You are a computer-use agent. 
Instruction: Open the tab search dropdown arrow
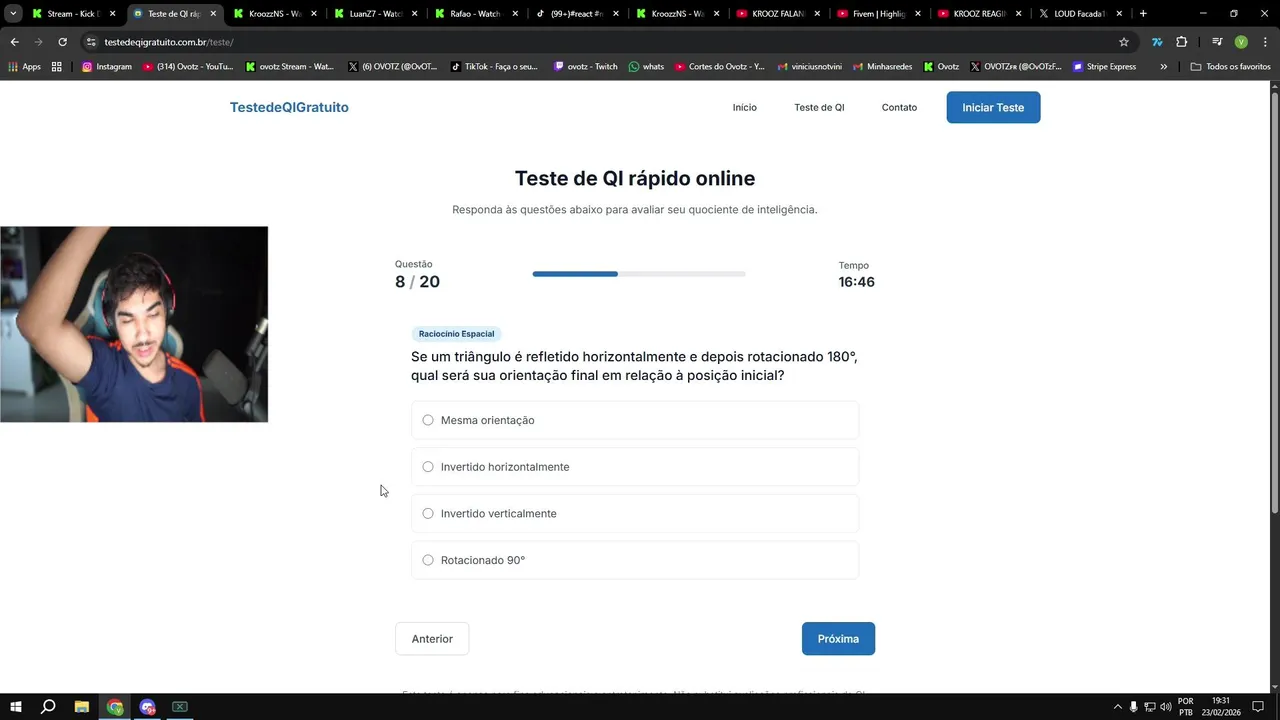pos(13,14)
